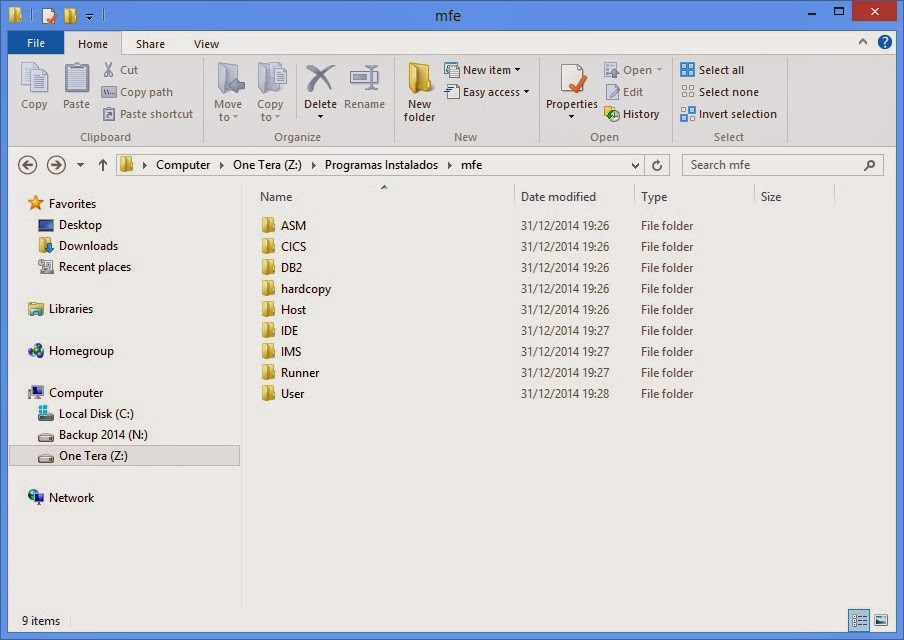The height and width of the screenshot is (640, 904).
Task: Click the Rename icon on the ribbon
Action: point(365,88)
